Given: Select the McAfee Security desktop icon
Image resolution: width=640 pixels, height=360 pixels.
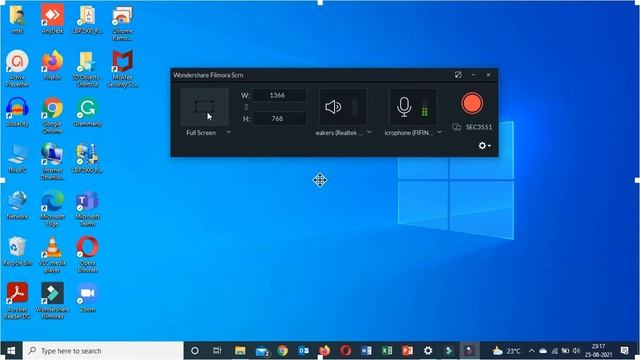Looking at the screenshot, I should pyautogui.click(x=122, y=68).
